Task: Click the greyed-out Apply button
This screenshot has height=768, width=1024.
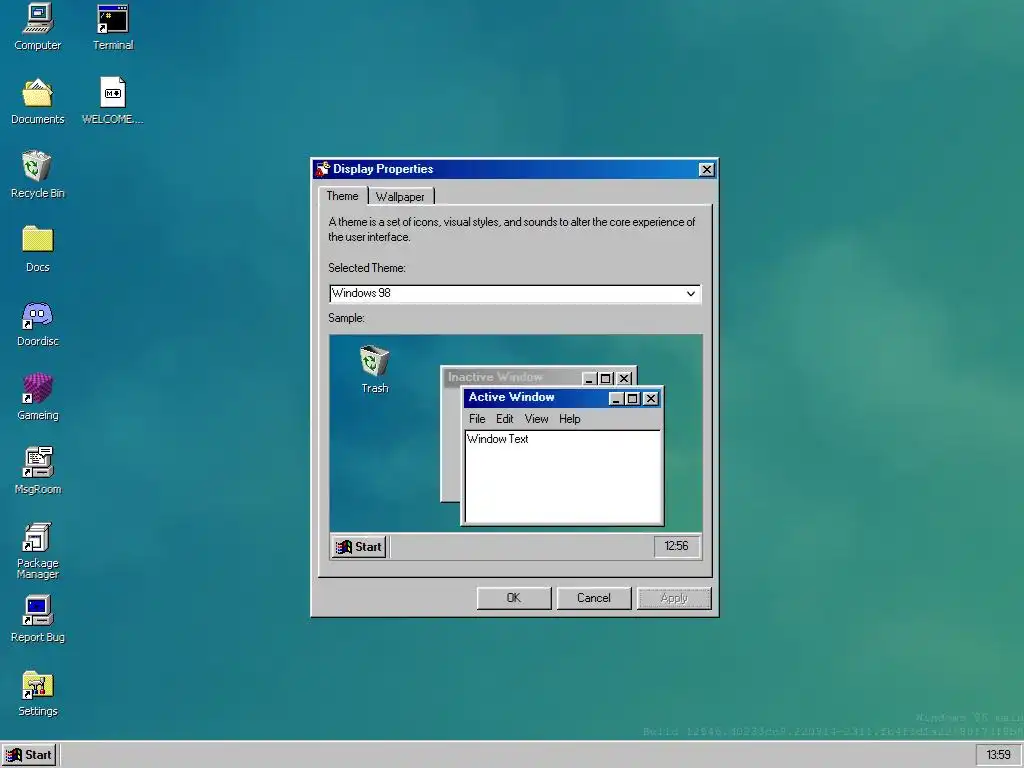Action: pyautogui.click(x=674, y=598)
